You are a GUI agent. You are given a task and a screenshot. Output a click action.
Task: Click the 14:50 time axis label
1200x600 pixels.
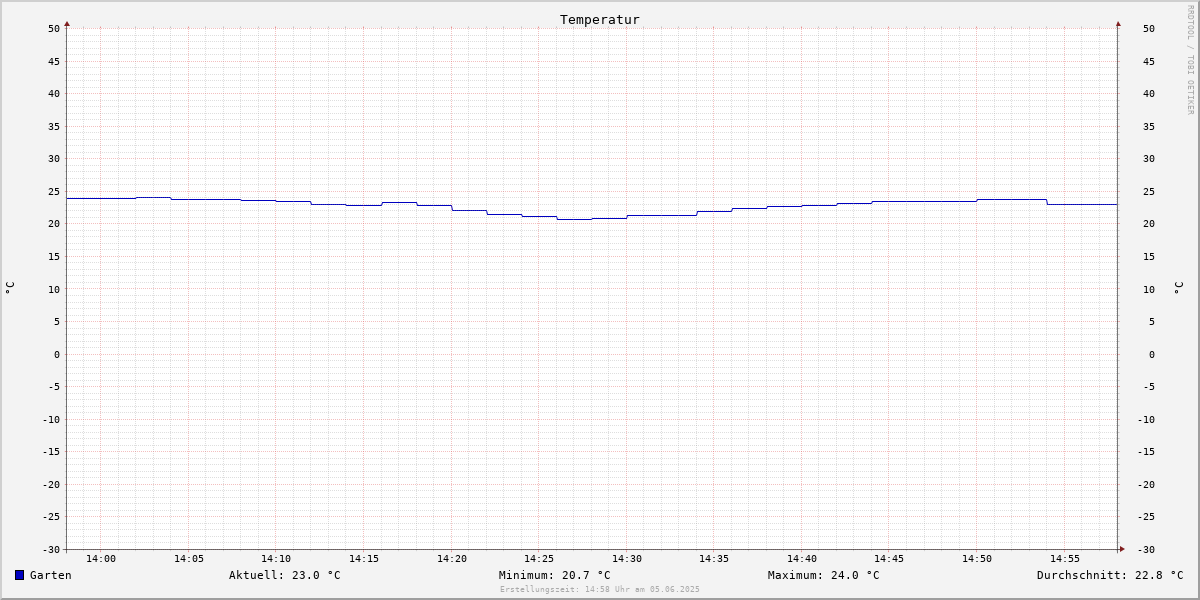pyautogui.click(x=977, y=559)
